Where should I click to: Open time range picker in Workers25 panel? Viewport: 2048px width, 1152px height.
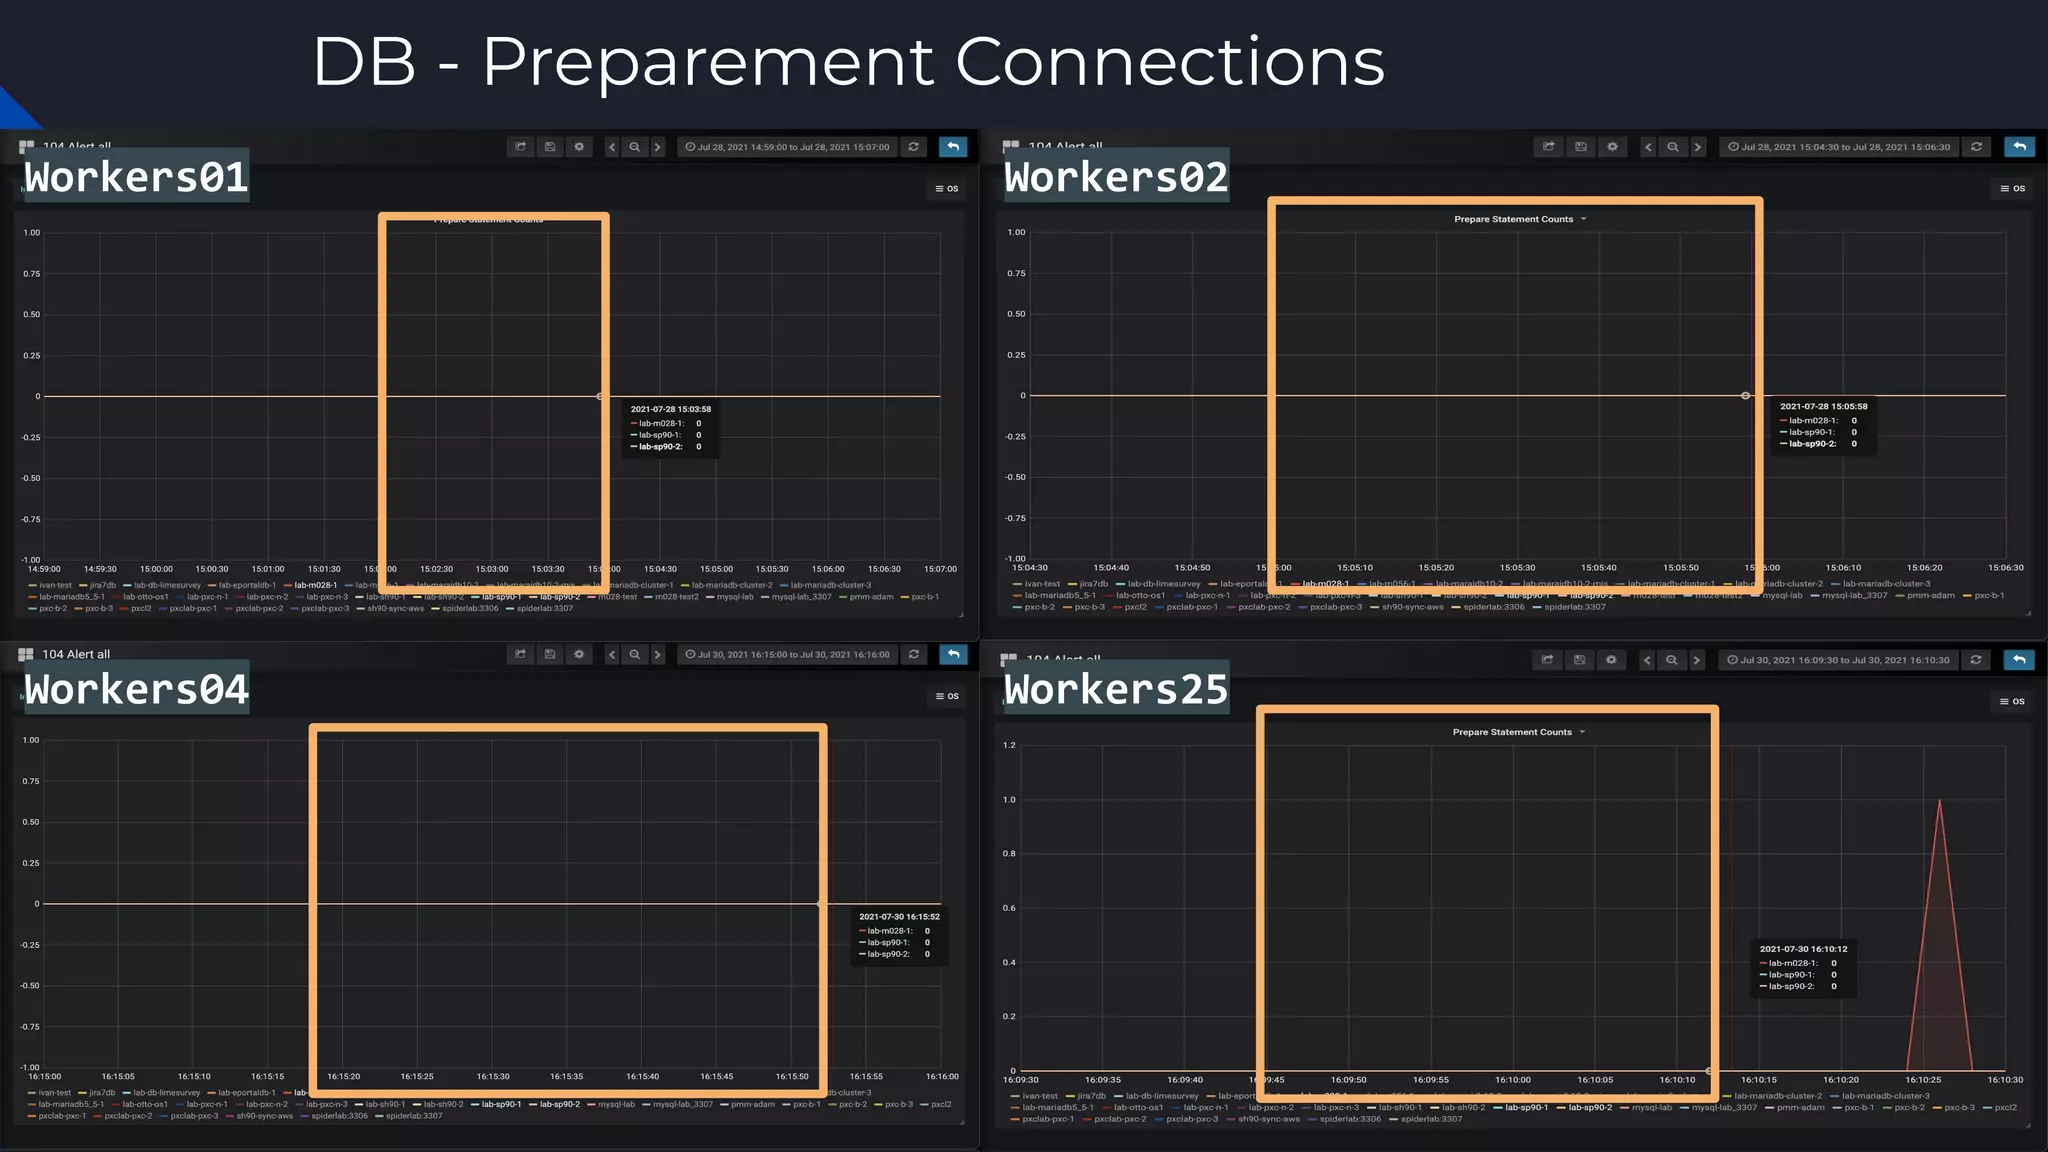1838,660
